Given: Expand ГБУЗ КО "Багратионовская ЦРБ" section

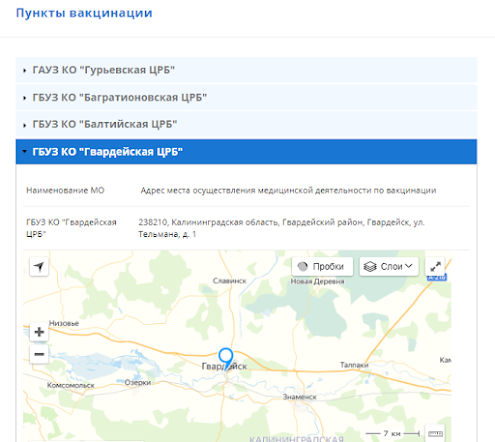Looking at the screenshot, I should point(246,97).
